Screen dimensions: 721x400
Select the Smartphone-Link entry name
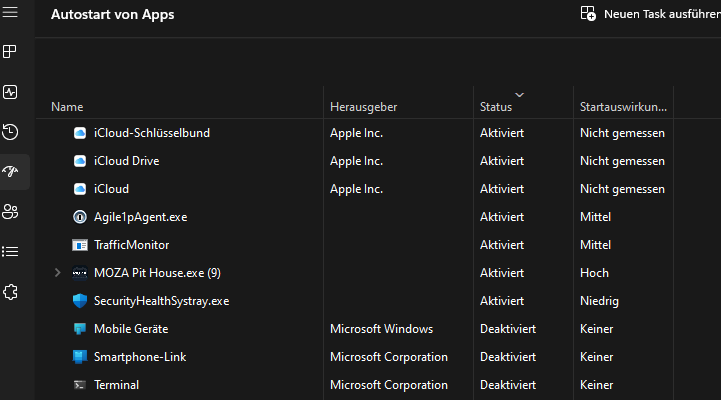pos(140,357)
